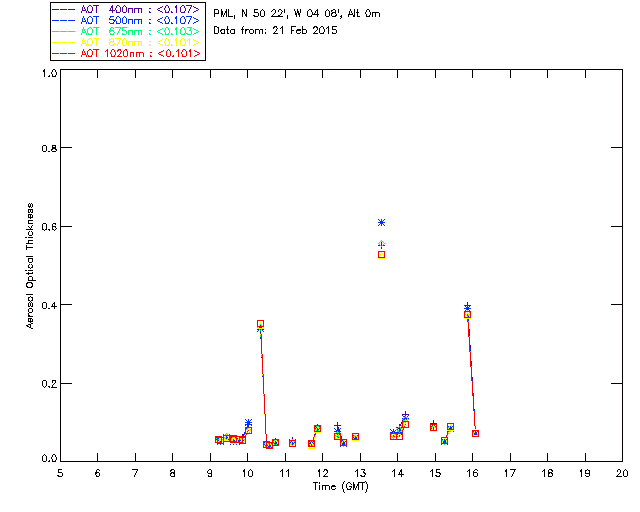The image size is (640, 512).
Task: Click the blue star marker at time 10
Action: click(x=248, y=423)
